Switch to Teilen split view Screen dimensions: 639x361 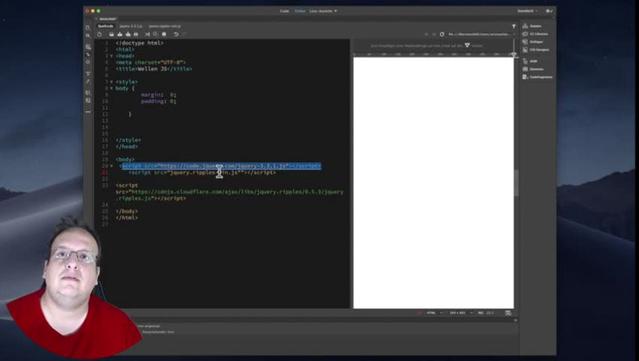pyautogui.click(x=300, y=11)
